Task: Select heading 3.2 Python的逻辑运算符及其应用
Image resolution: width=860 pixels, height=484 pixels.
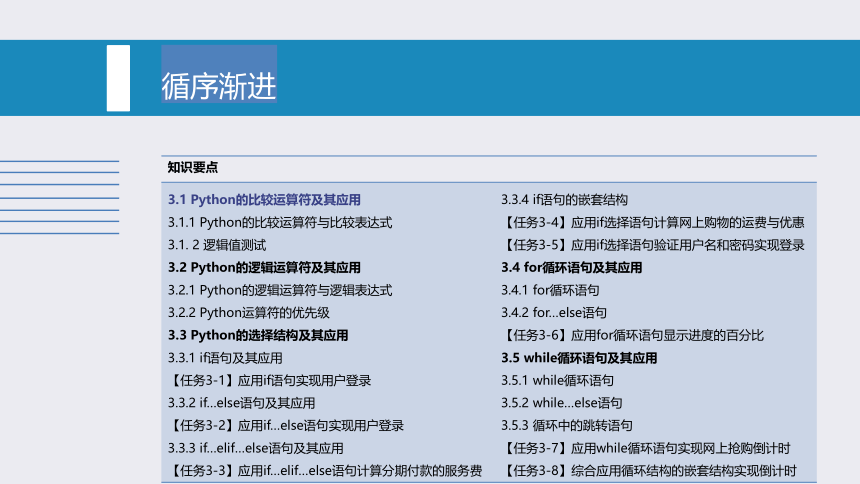Action: tap(264, 267)
